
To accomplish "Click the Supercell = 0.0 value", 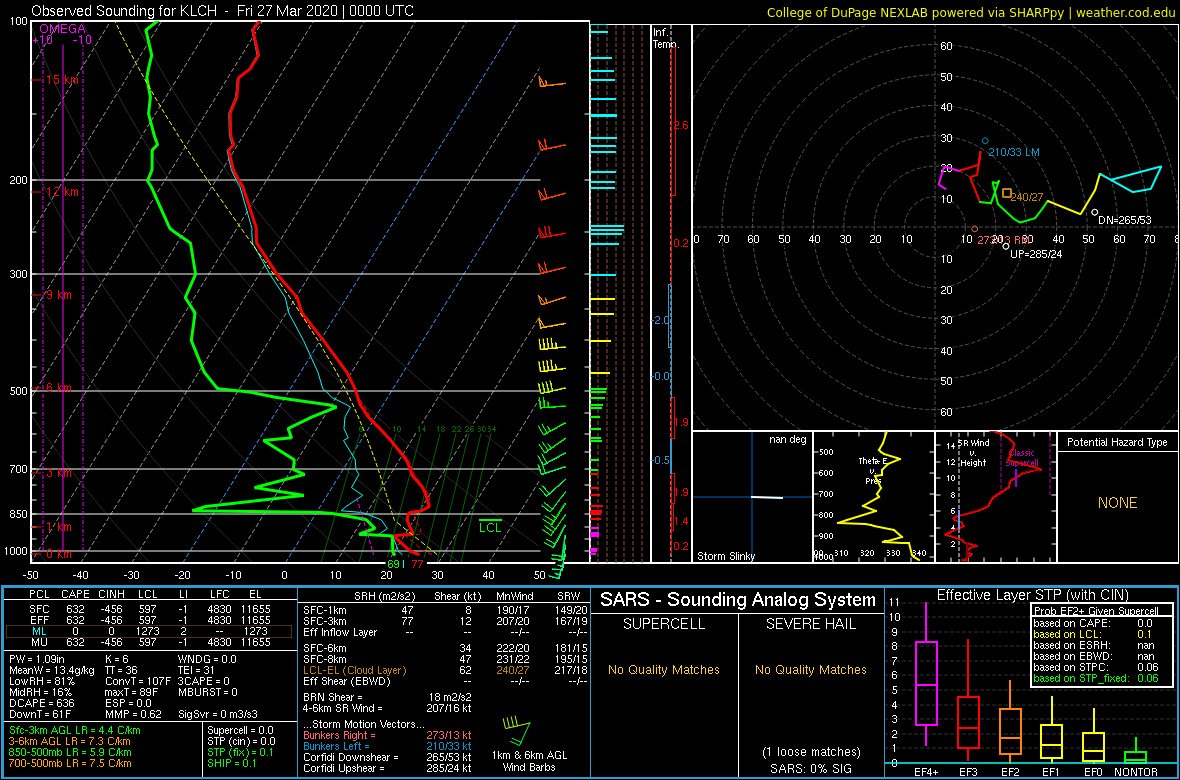I will click(x=241, y=730).
